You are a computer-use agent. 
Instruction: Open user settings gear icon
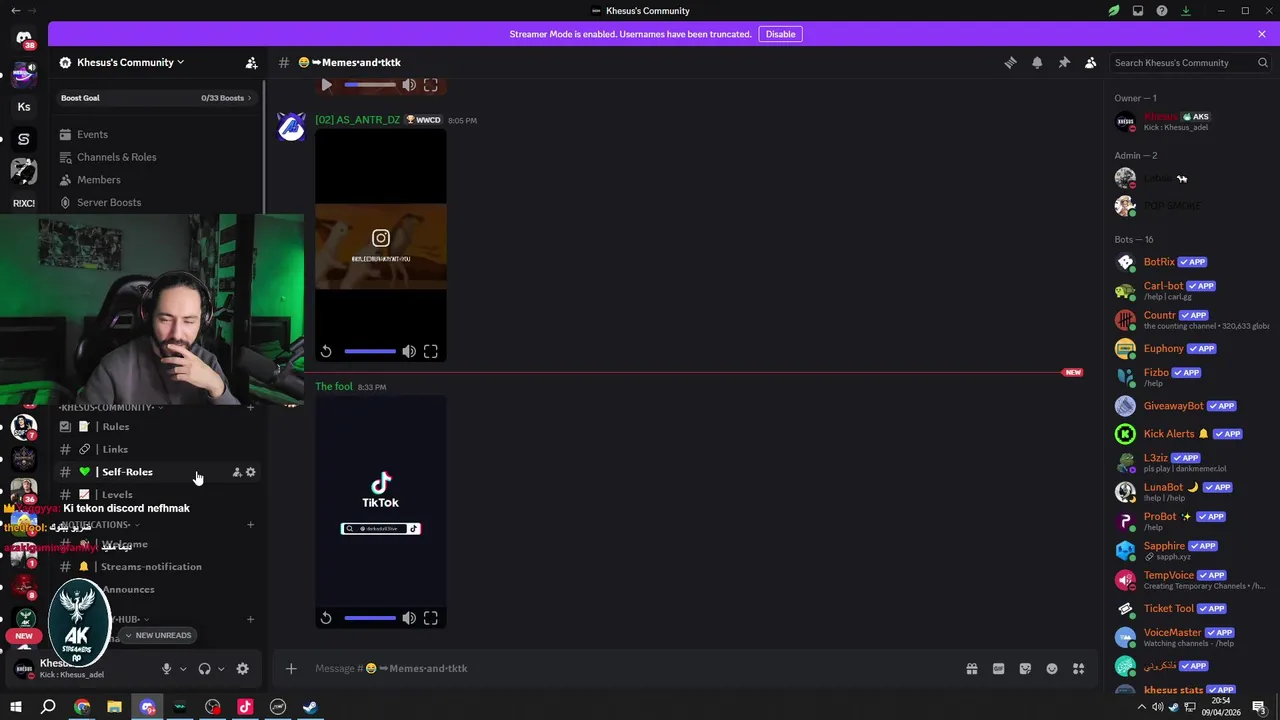tap(242, 669)
